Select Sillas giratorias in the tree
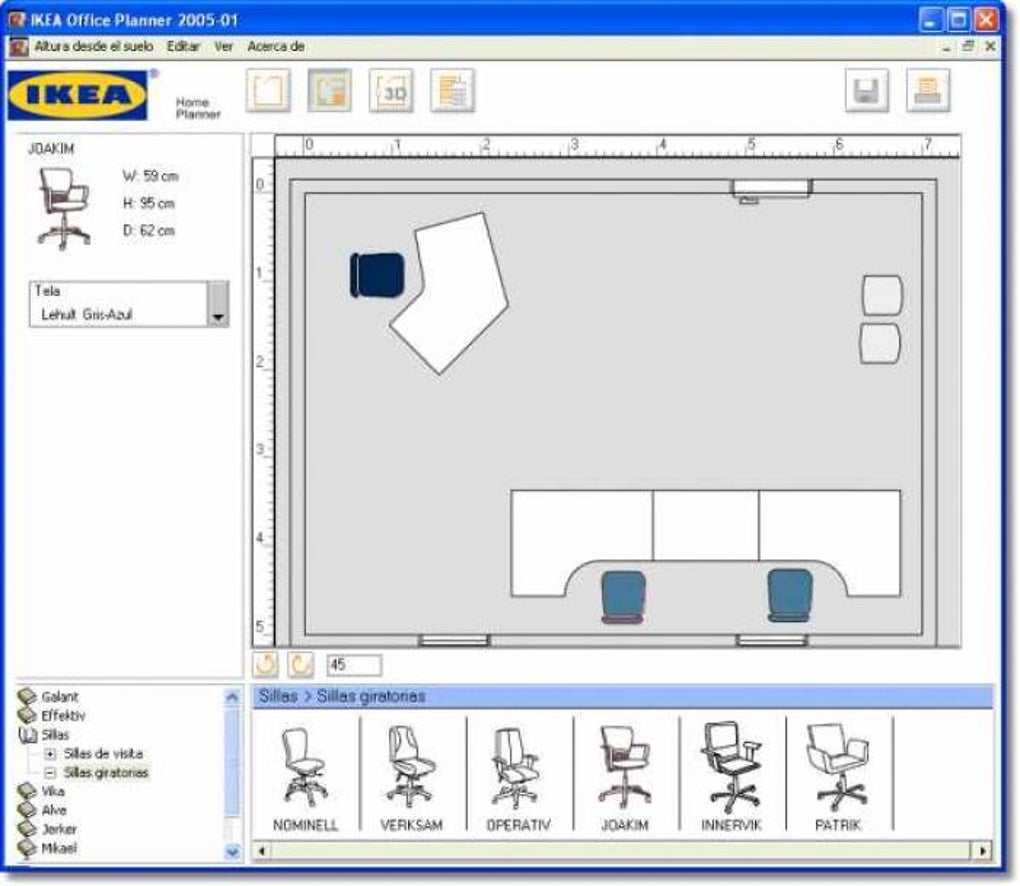This screenshot has width=1020, height=886. pos(106,773)
